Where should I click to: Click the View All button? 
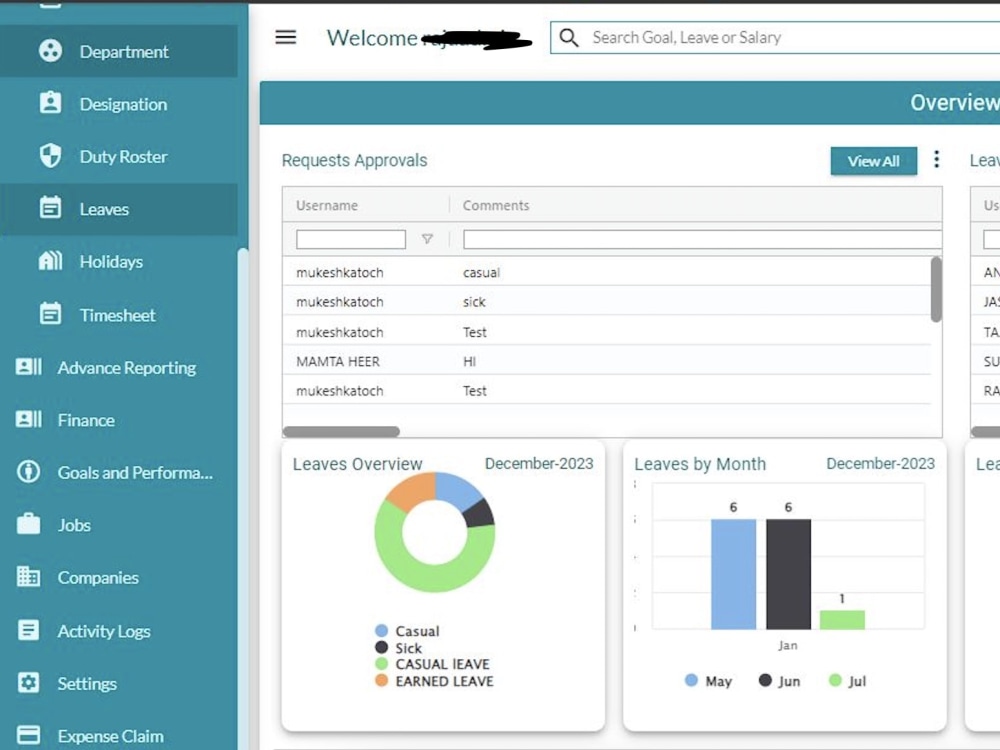coord(873,161)
